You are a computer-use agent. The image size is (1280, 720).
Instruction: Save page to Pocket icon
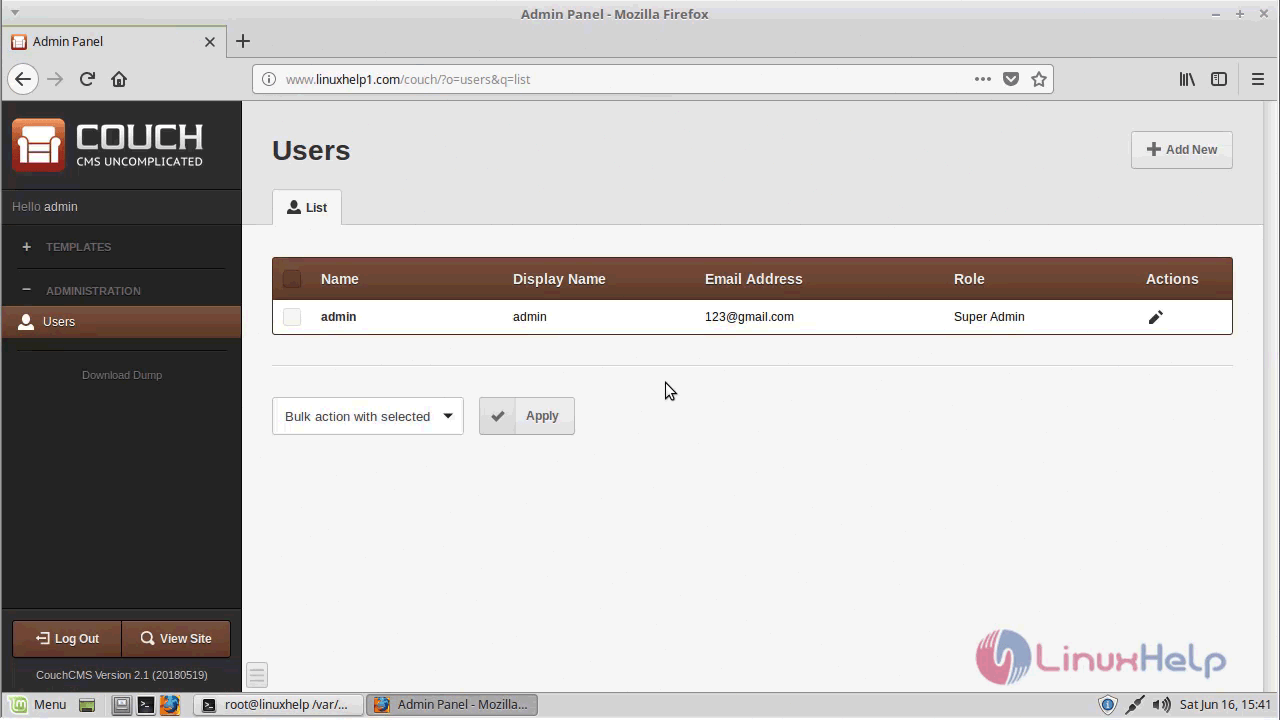[x=1011, y=79]
